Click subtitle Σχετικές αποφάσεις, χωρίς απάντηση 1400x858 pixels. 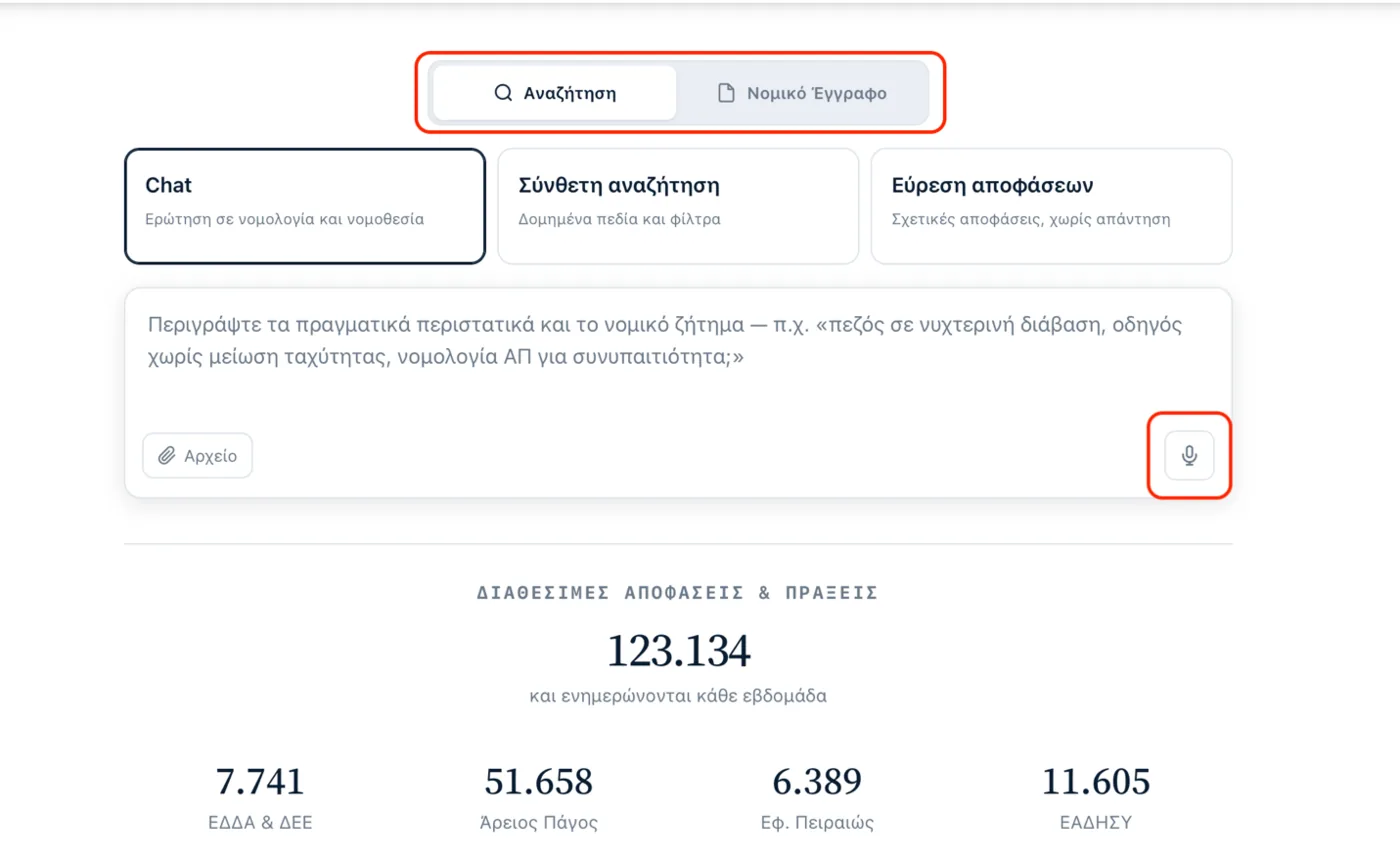[1031, 219]
